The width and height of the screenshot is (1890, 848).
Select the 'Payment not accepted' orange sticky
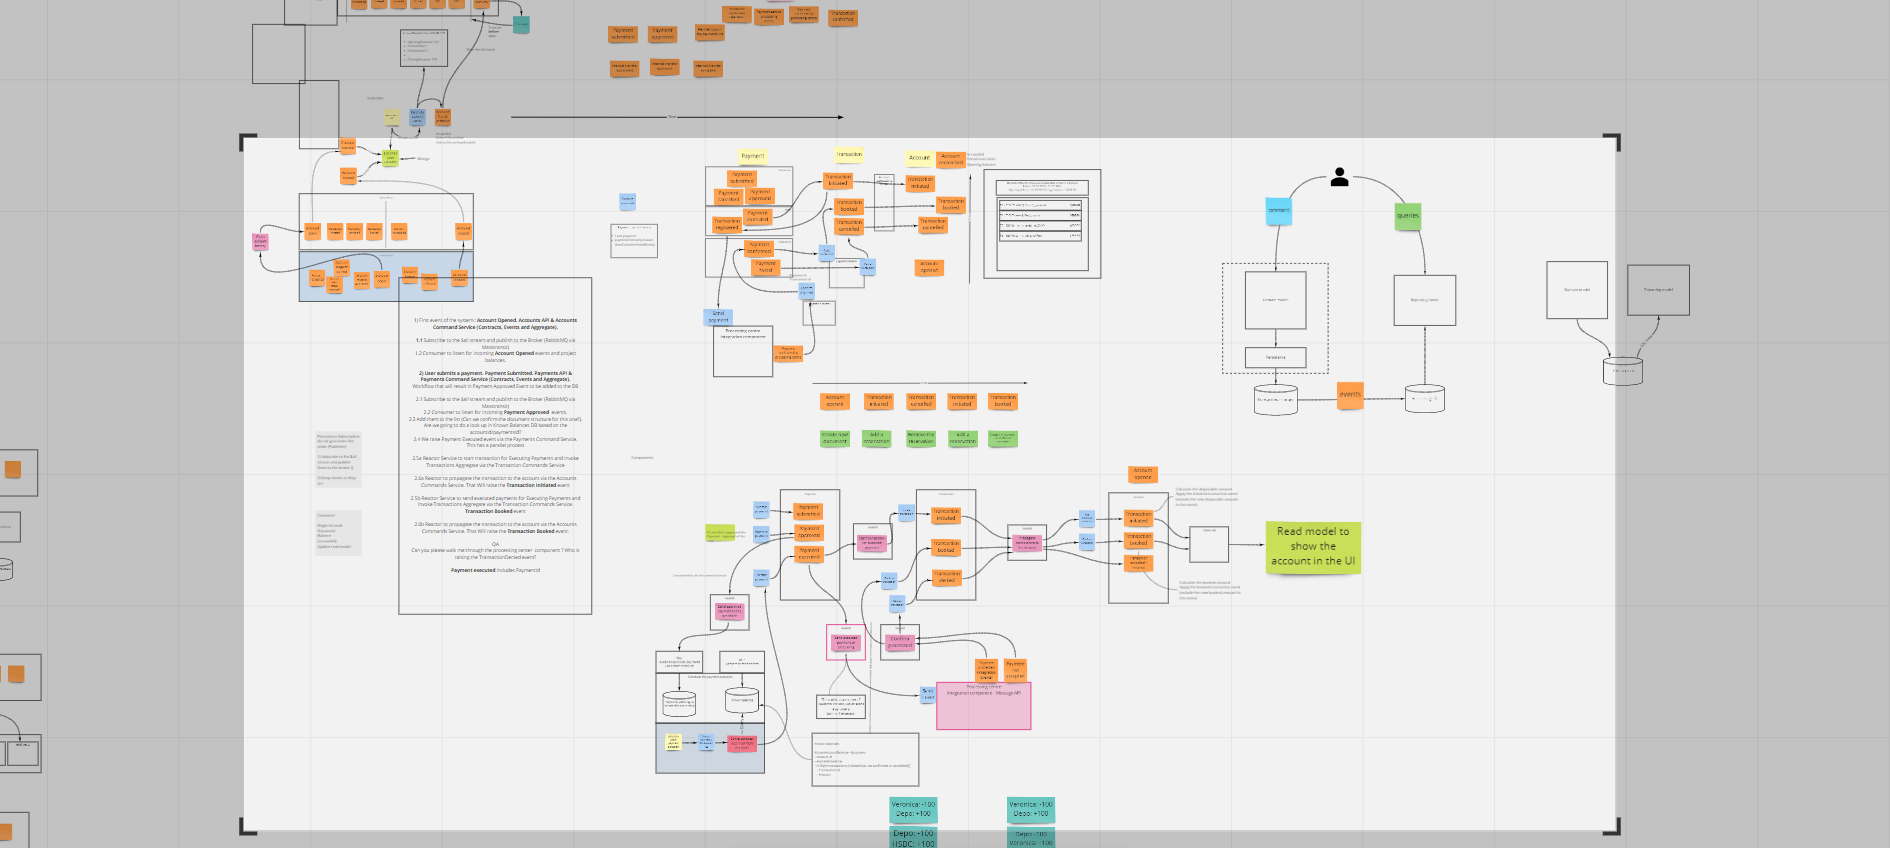pos(1015,670)
